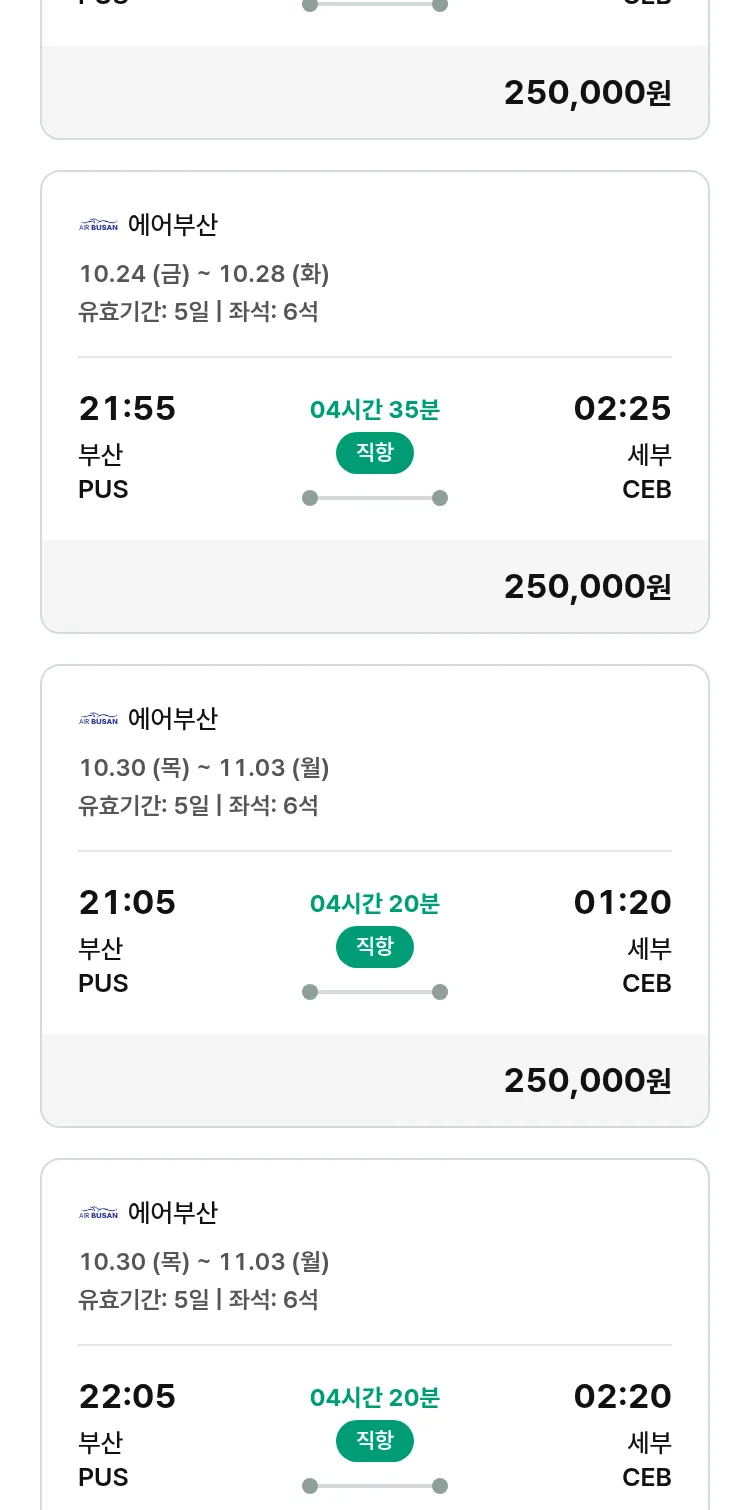750x1510 pixels.
Task: Select the 250,000원 price of the 21:55 flight
Action: click(587, 587)
